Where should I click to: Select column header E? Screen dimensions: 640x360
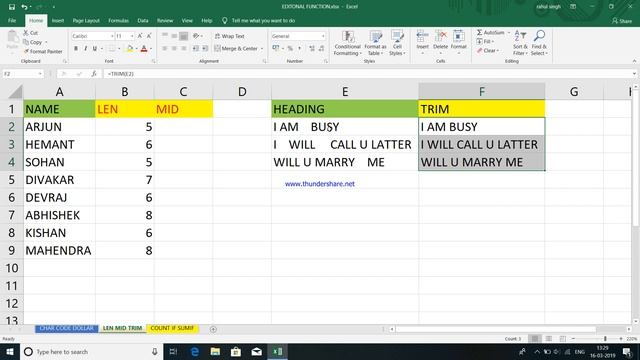coord(345,91)
